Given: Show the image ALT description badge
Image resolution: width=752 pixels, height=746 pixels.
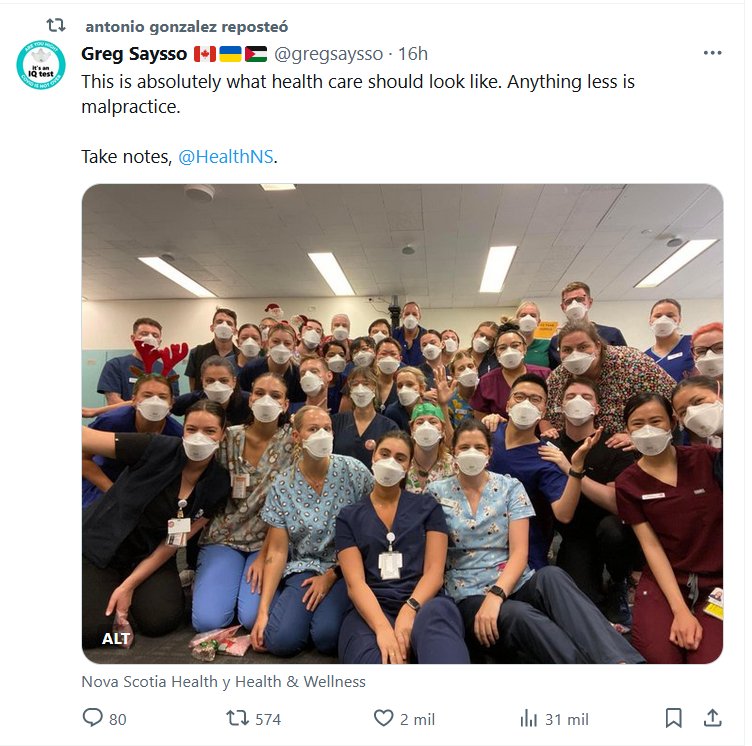Looking at the screenshot, I should [116, 638].
